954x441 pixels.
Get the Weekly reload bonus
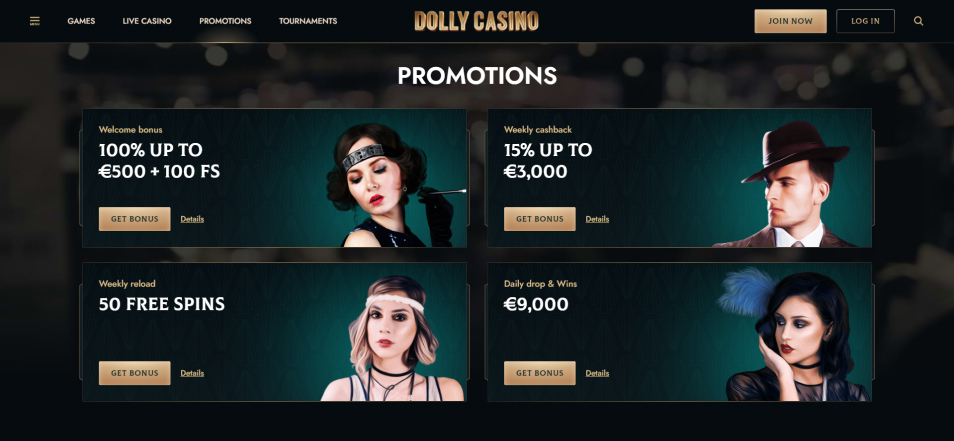tap(134, 373)
